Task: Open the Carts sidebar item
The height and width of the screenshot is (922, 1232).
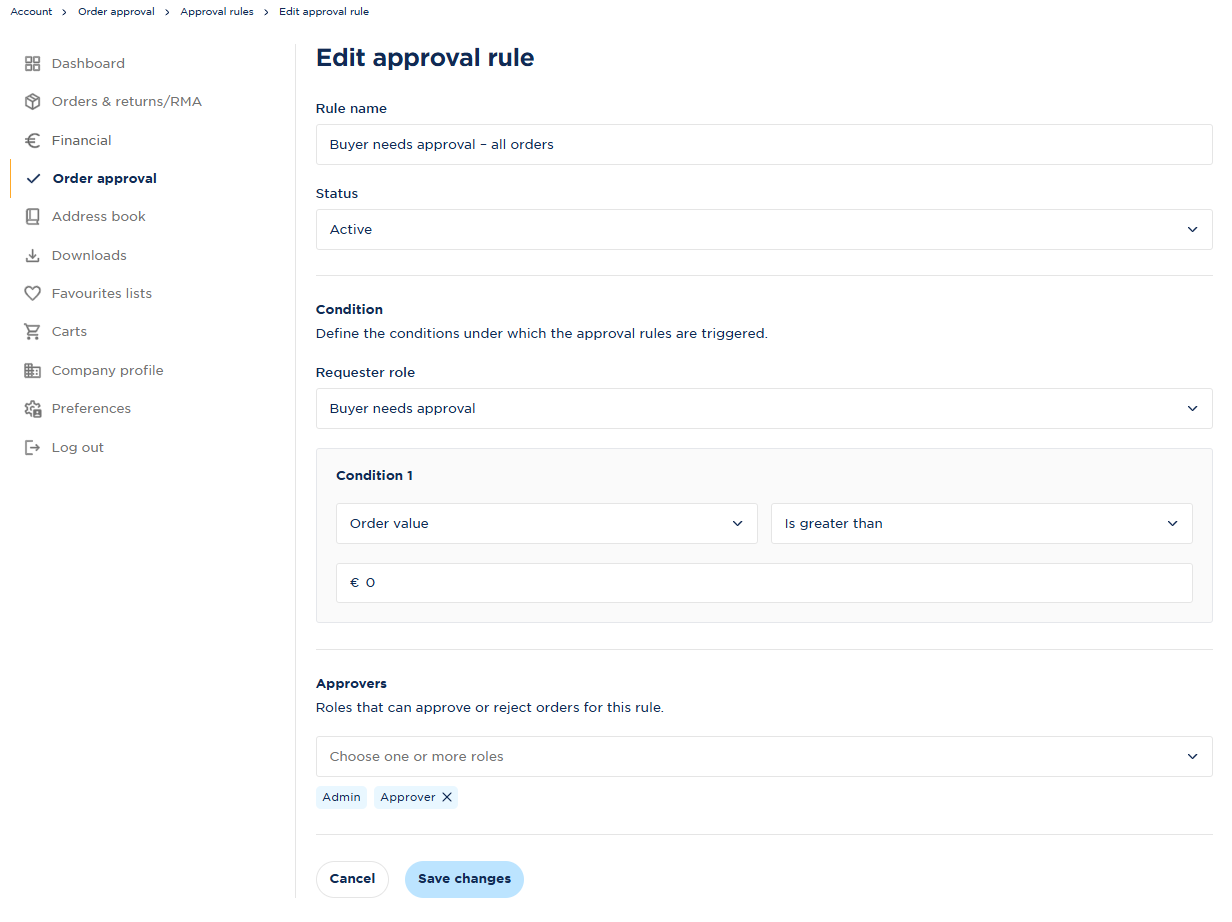Action: [x=69, y=332]
